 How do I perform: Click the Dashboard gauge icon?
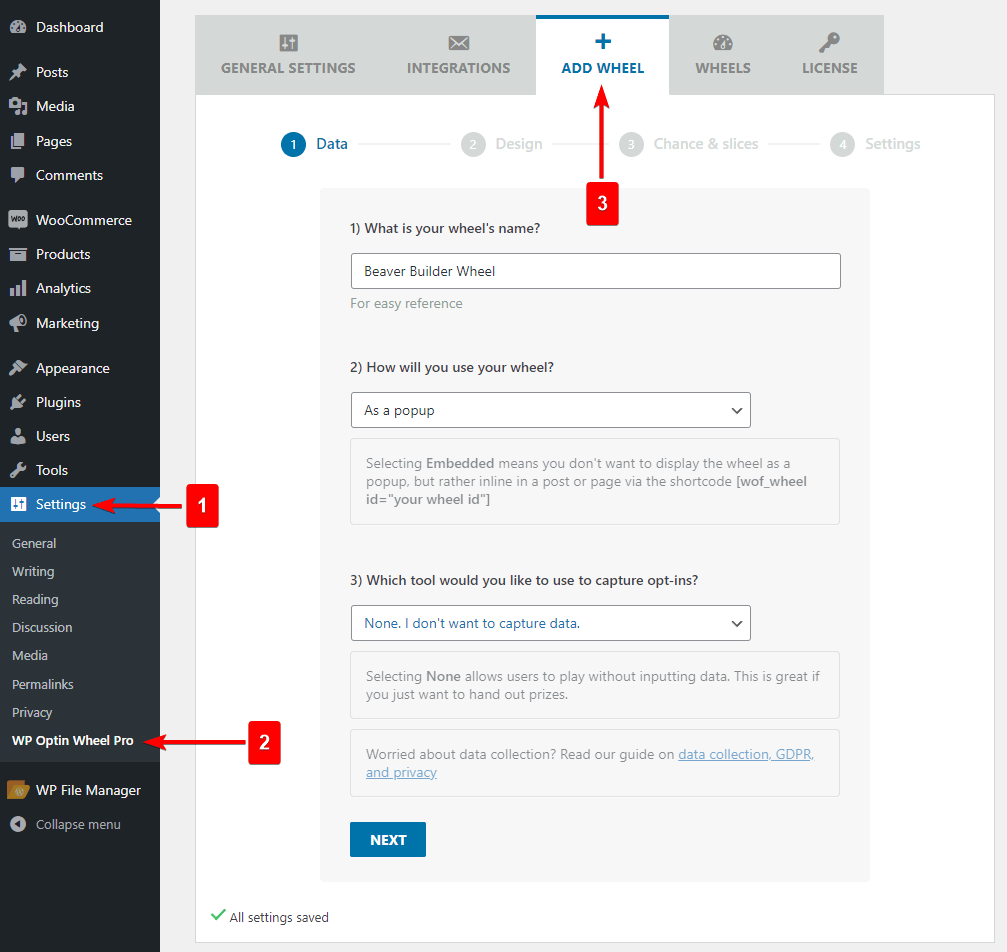click(18, 27)
